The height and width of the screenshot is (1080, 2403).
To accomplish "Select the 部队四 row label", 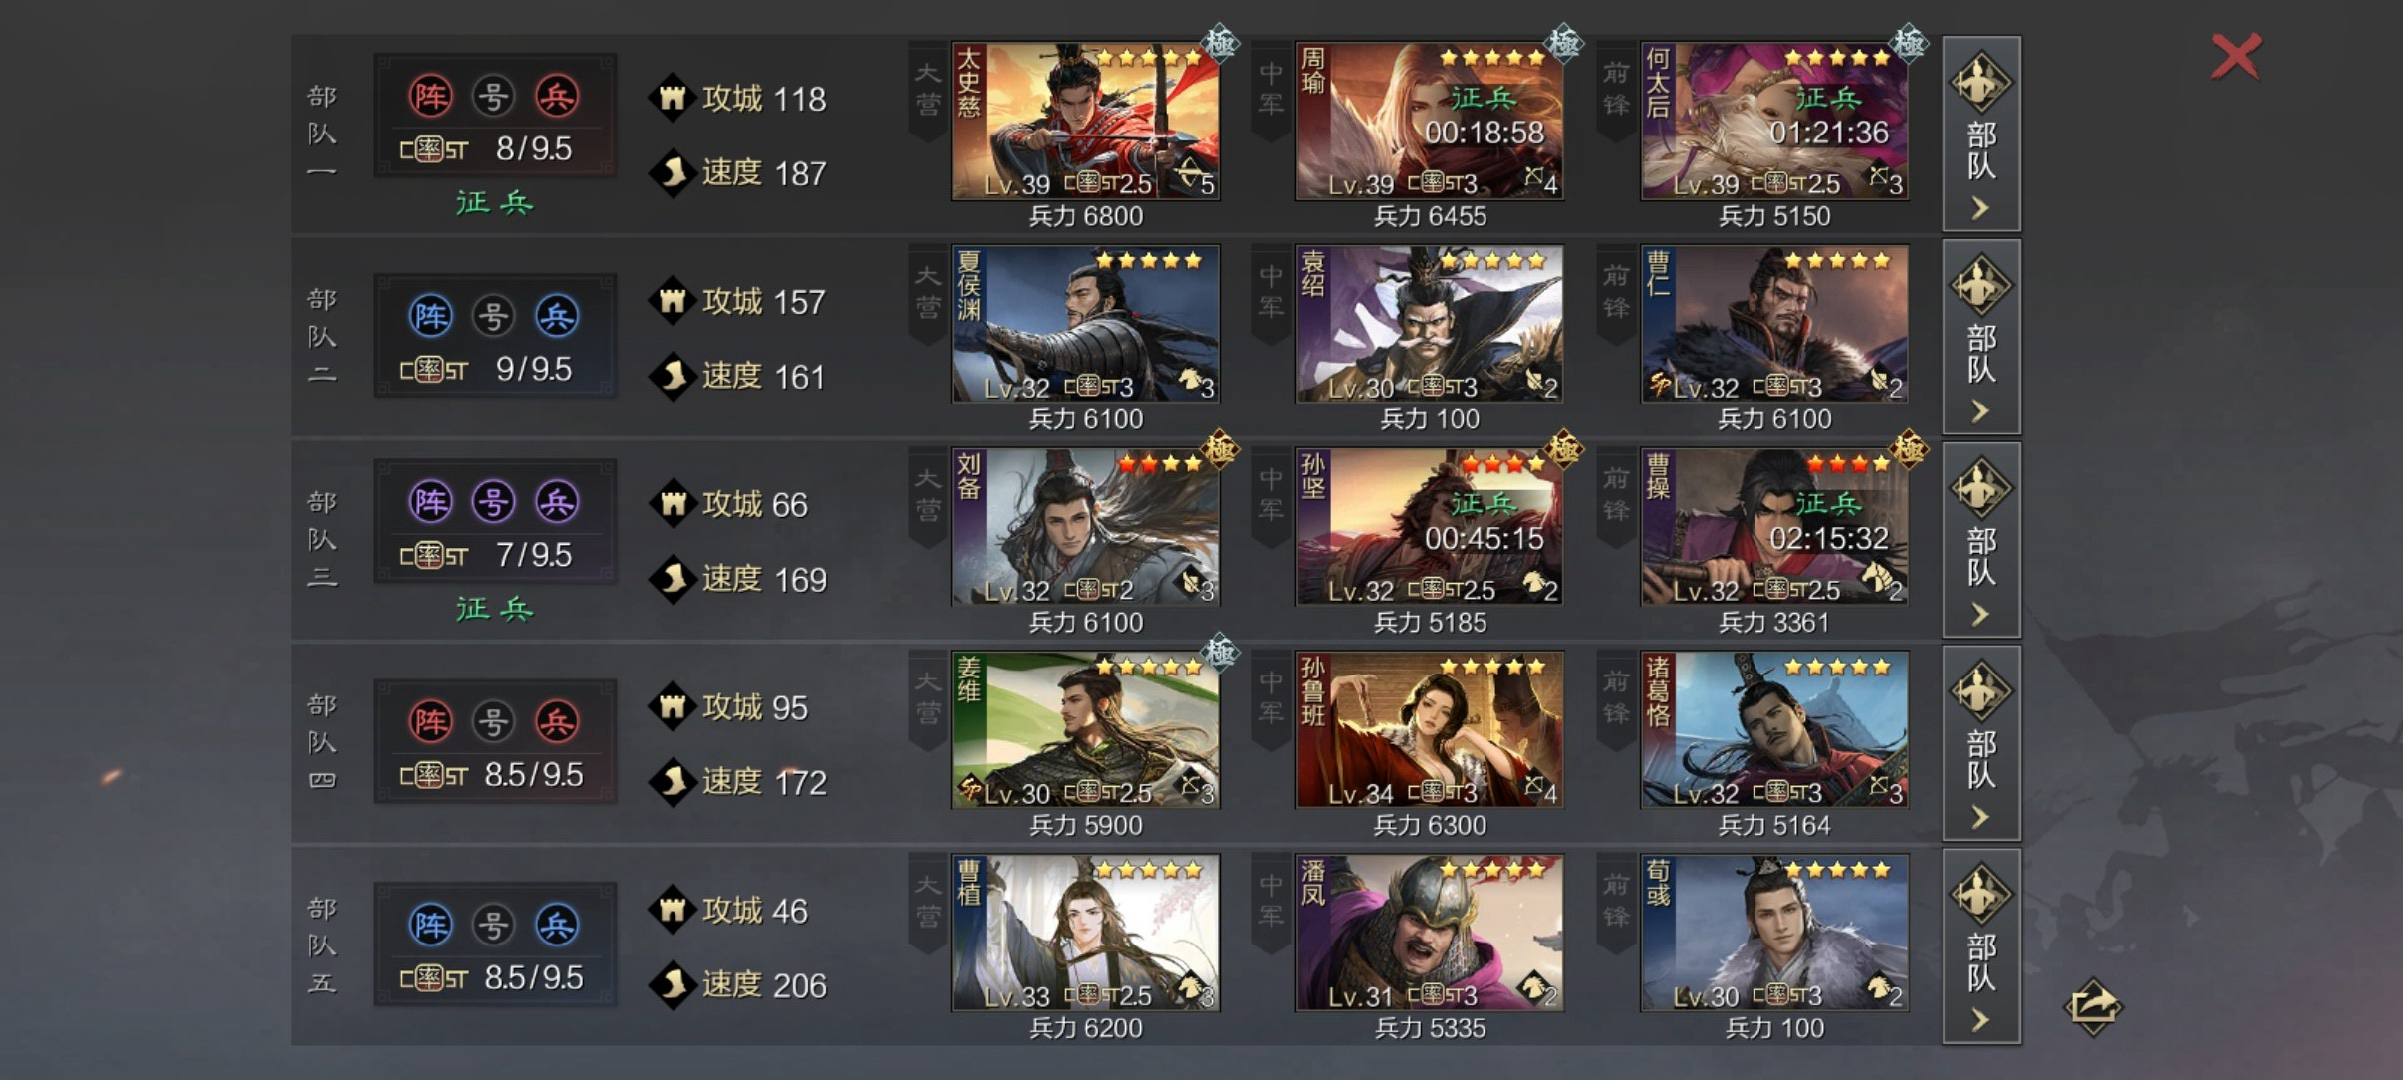I will 322,742.
